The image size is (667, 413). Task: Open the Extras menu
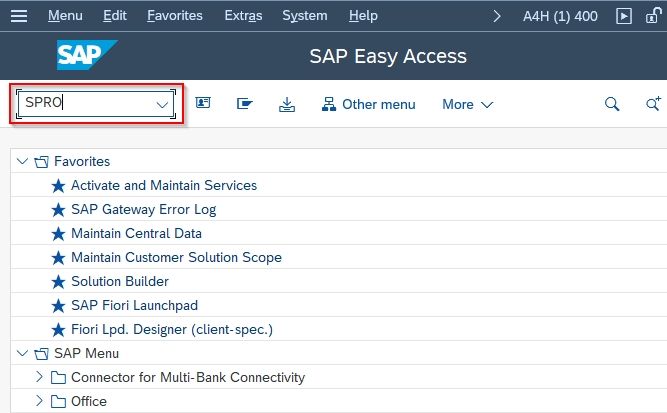[243, 16]
